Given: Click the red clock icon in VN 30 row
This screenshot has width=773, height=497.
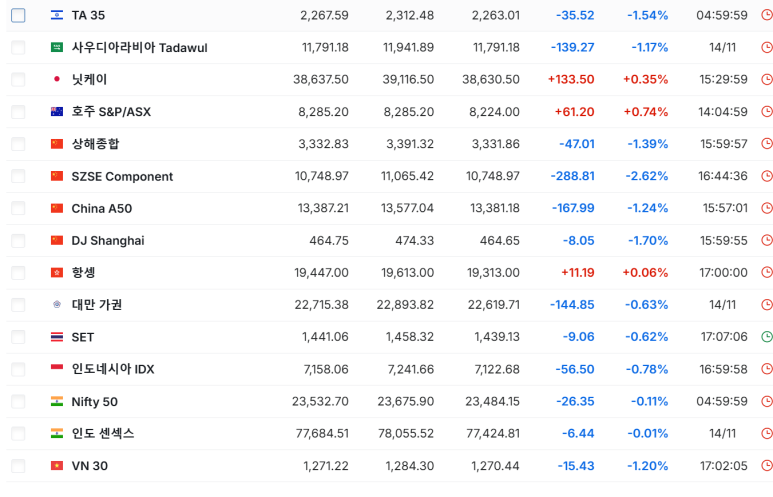Looking at the screenshot, I should tap(767, 465).
